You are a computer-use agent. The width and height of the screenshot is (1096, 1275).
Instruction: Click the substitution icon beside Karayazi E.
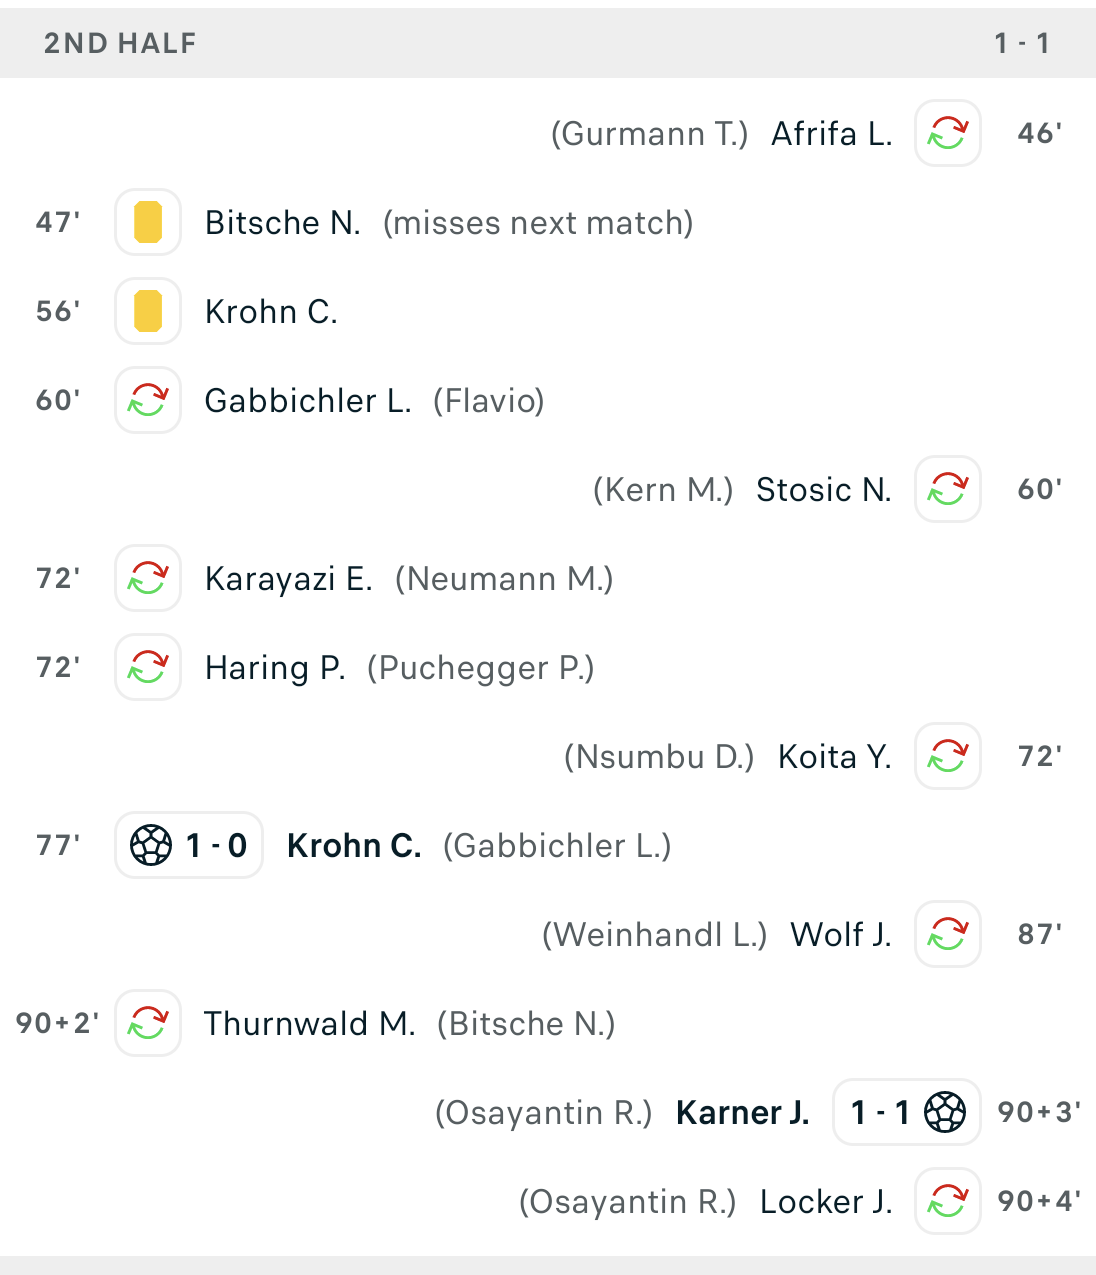pos(148,578)
